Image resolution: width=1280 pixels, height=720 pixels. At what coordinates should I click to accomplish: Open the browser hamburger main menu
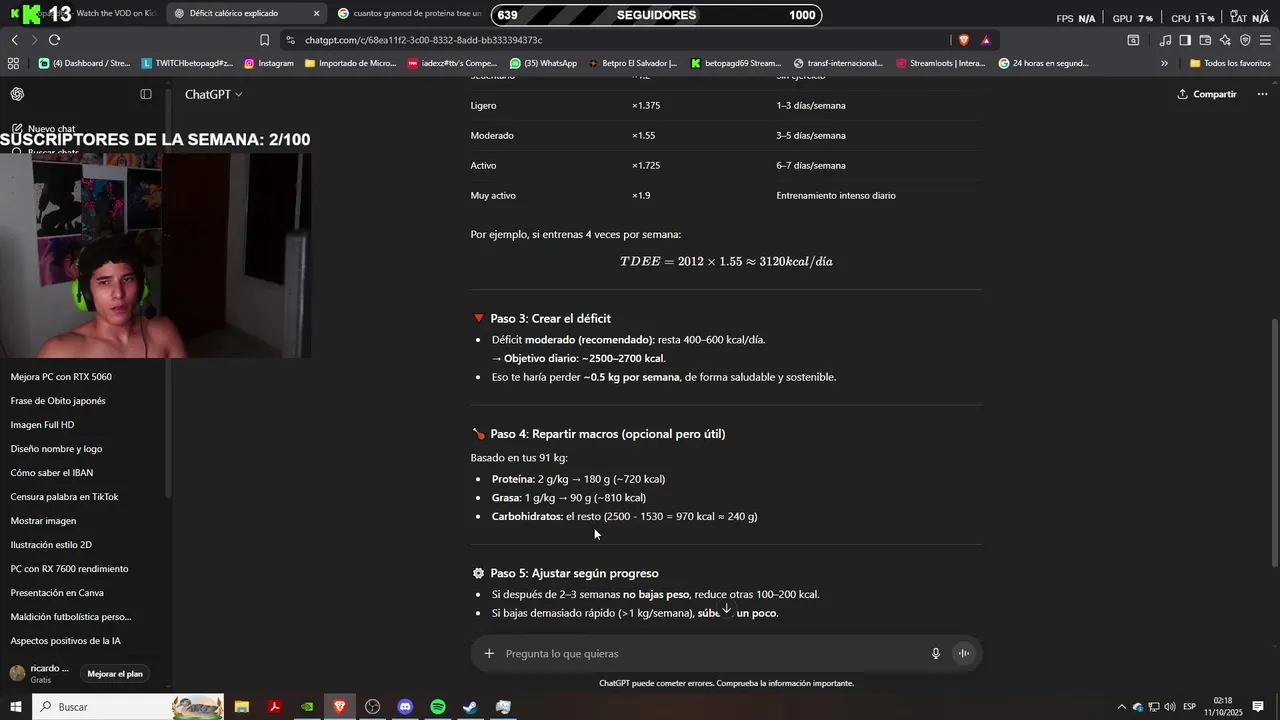tap(1265, 40)
